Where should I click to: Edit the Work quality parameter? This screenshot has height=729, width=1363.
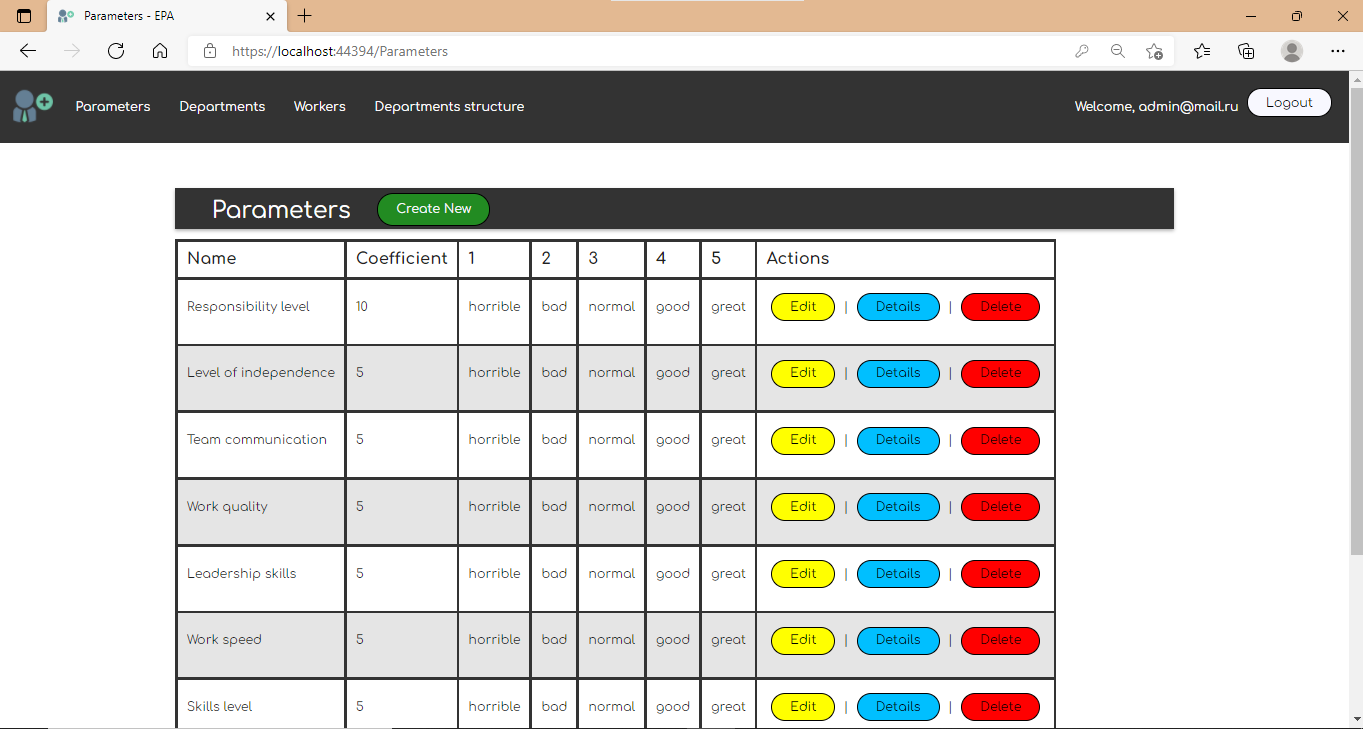pos(803,507)
